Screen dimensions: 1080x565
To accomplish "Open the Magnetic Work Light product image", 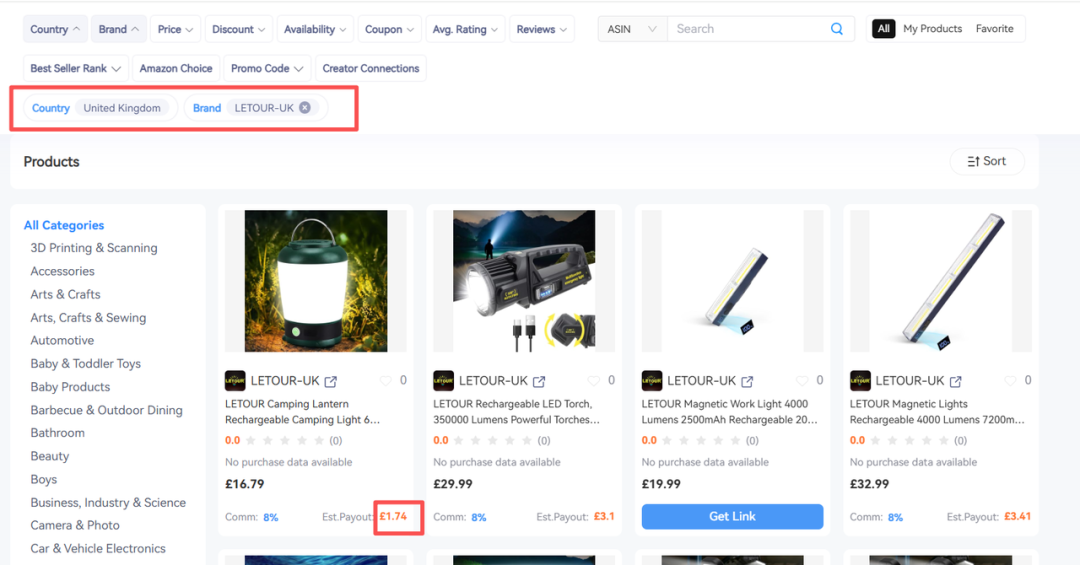I will click(x=732, y=281).
